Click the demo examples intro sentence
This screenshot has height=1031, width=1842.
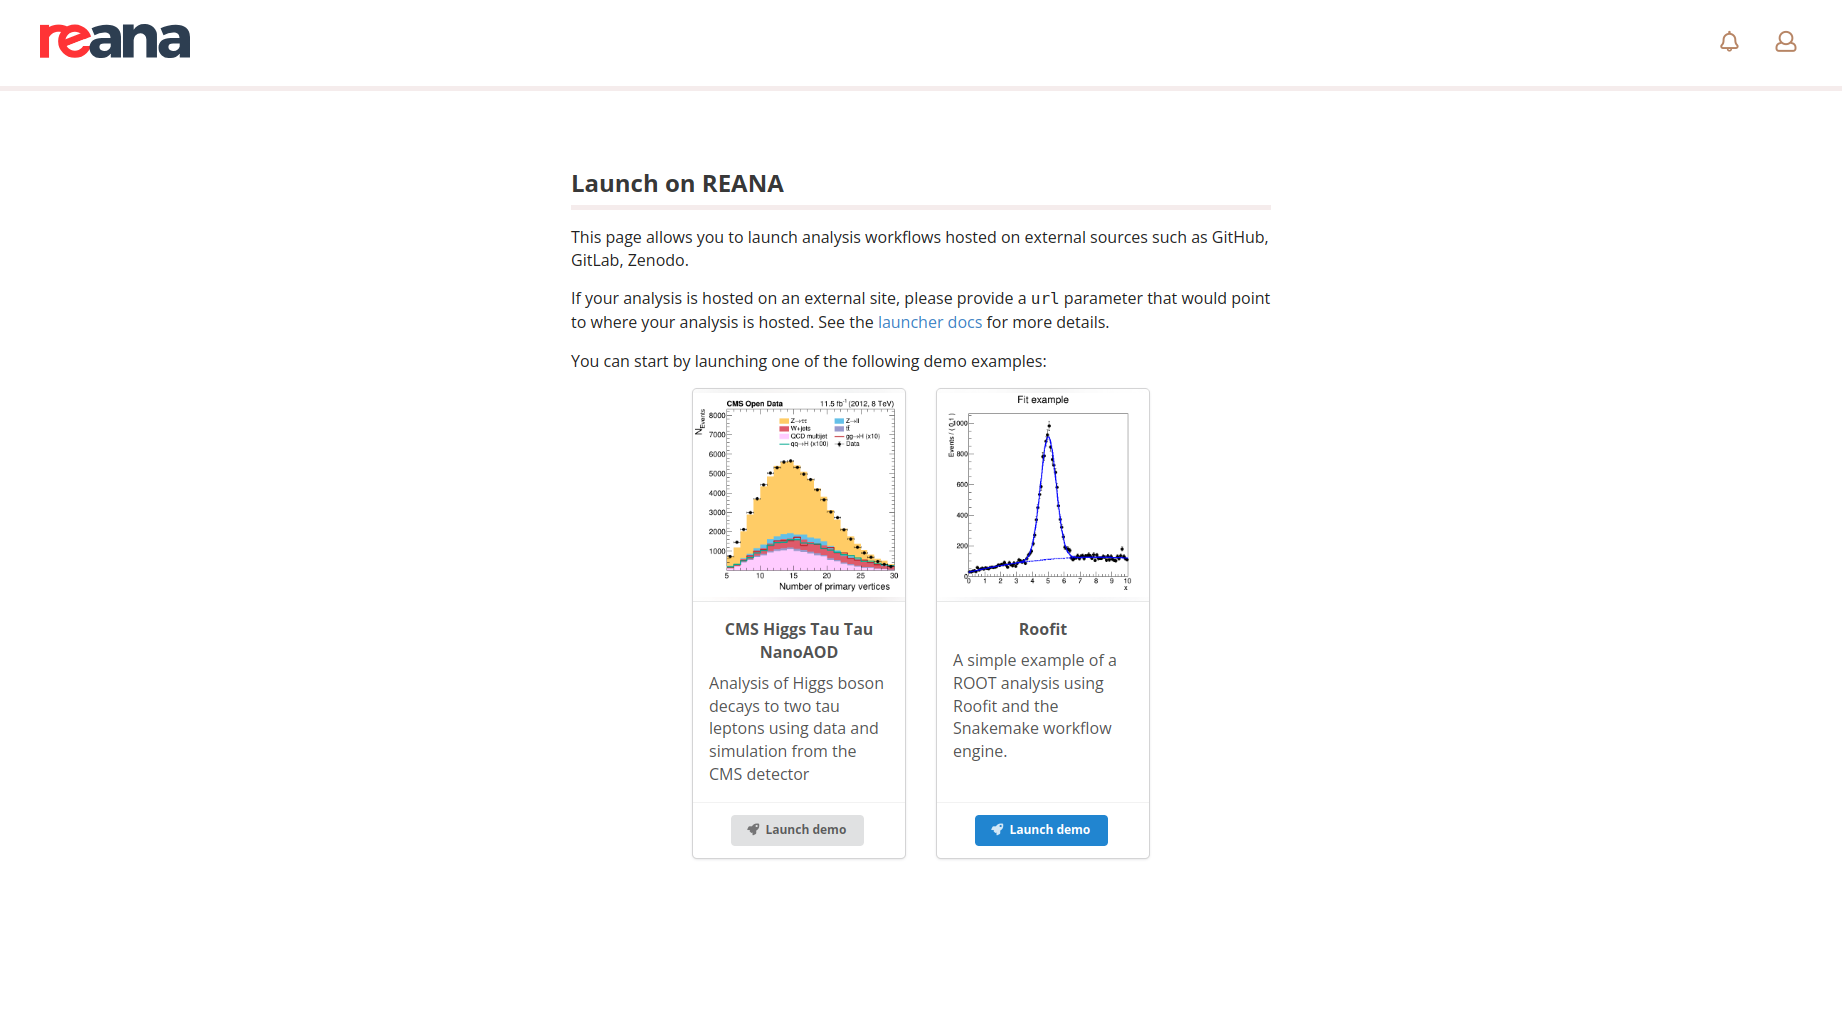click(808, 361)
